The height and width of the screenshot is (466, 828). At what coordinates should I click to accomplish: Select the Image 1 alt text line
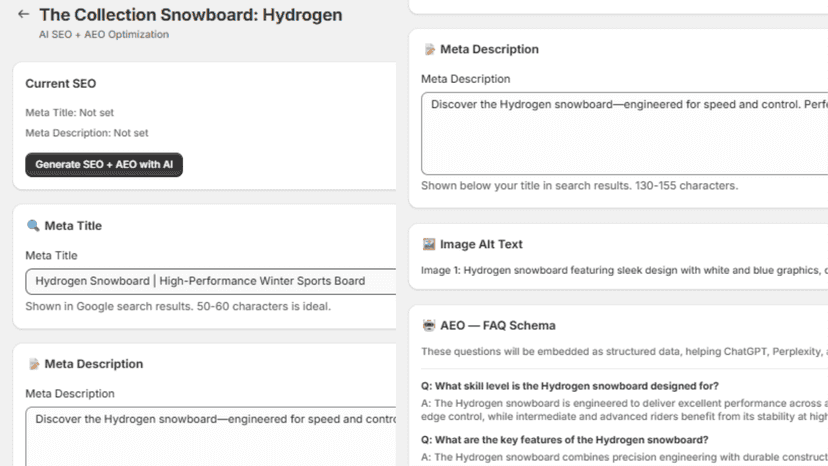point(624,271)
